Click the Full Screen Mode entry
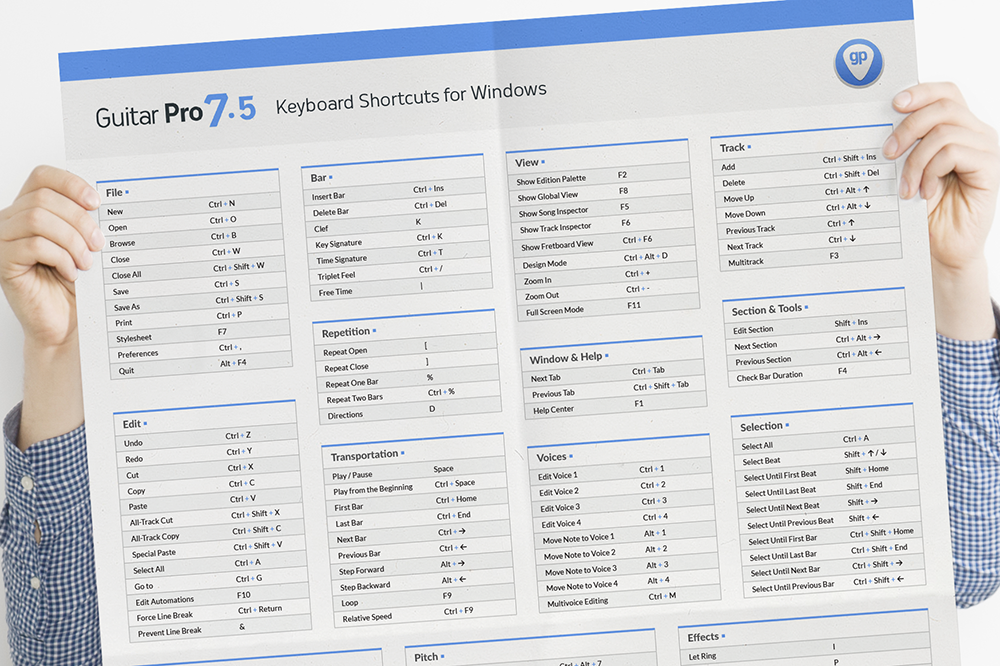 (x=555, y=311)
